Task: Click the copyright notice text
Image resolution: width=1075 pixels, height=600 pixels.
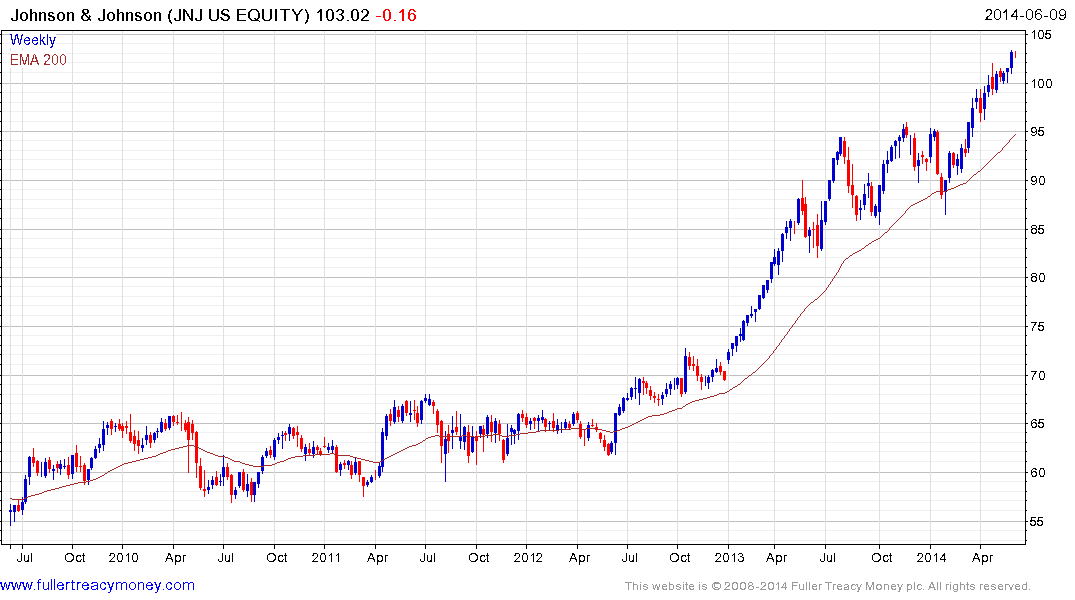Action: pos(828,586)
